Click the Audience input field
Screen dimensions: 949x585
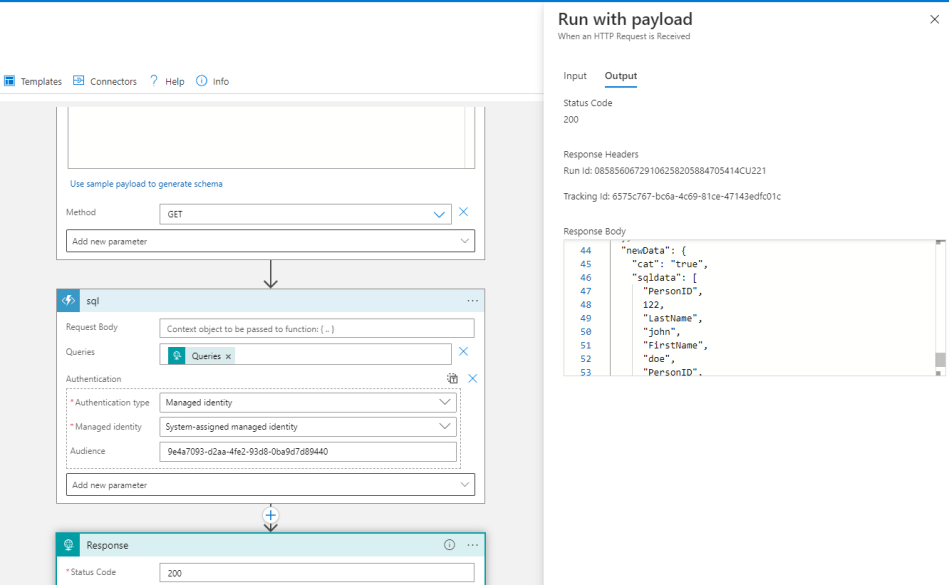(308, 451)
